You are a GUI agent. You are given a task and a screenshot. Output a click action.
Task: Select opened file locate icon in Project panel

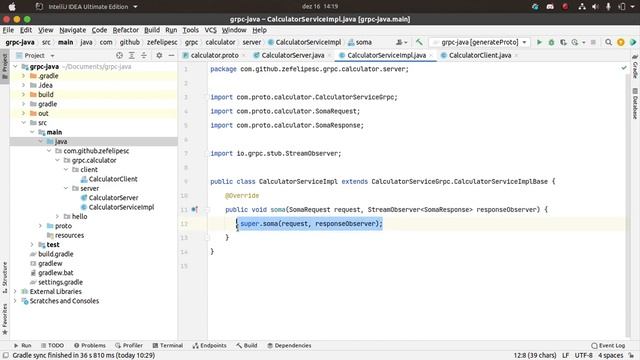tap(119, 55)
